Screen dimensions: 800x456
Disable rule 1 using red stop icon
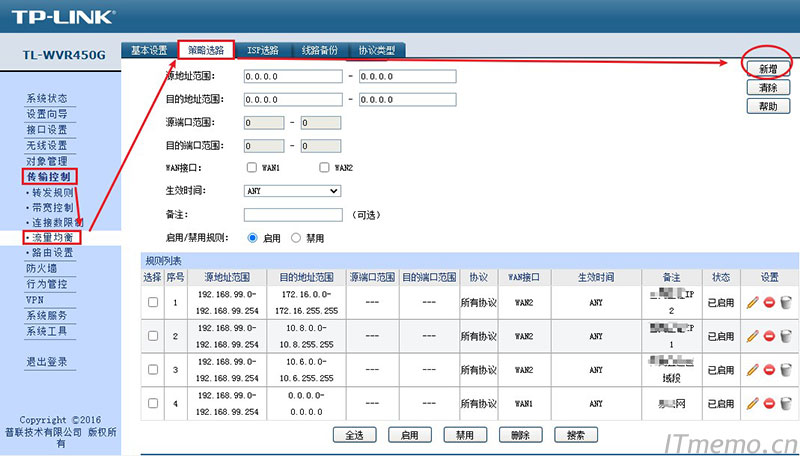[769, 302]
